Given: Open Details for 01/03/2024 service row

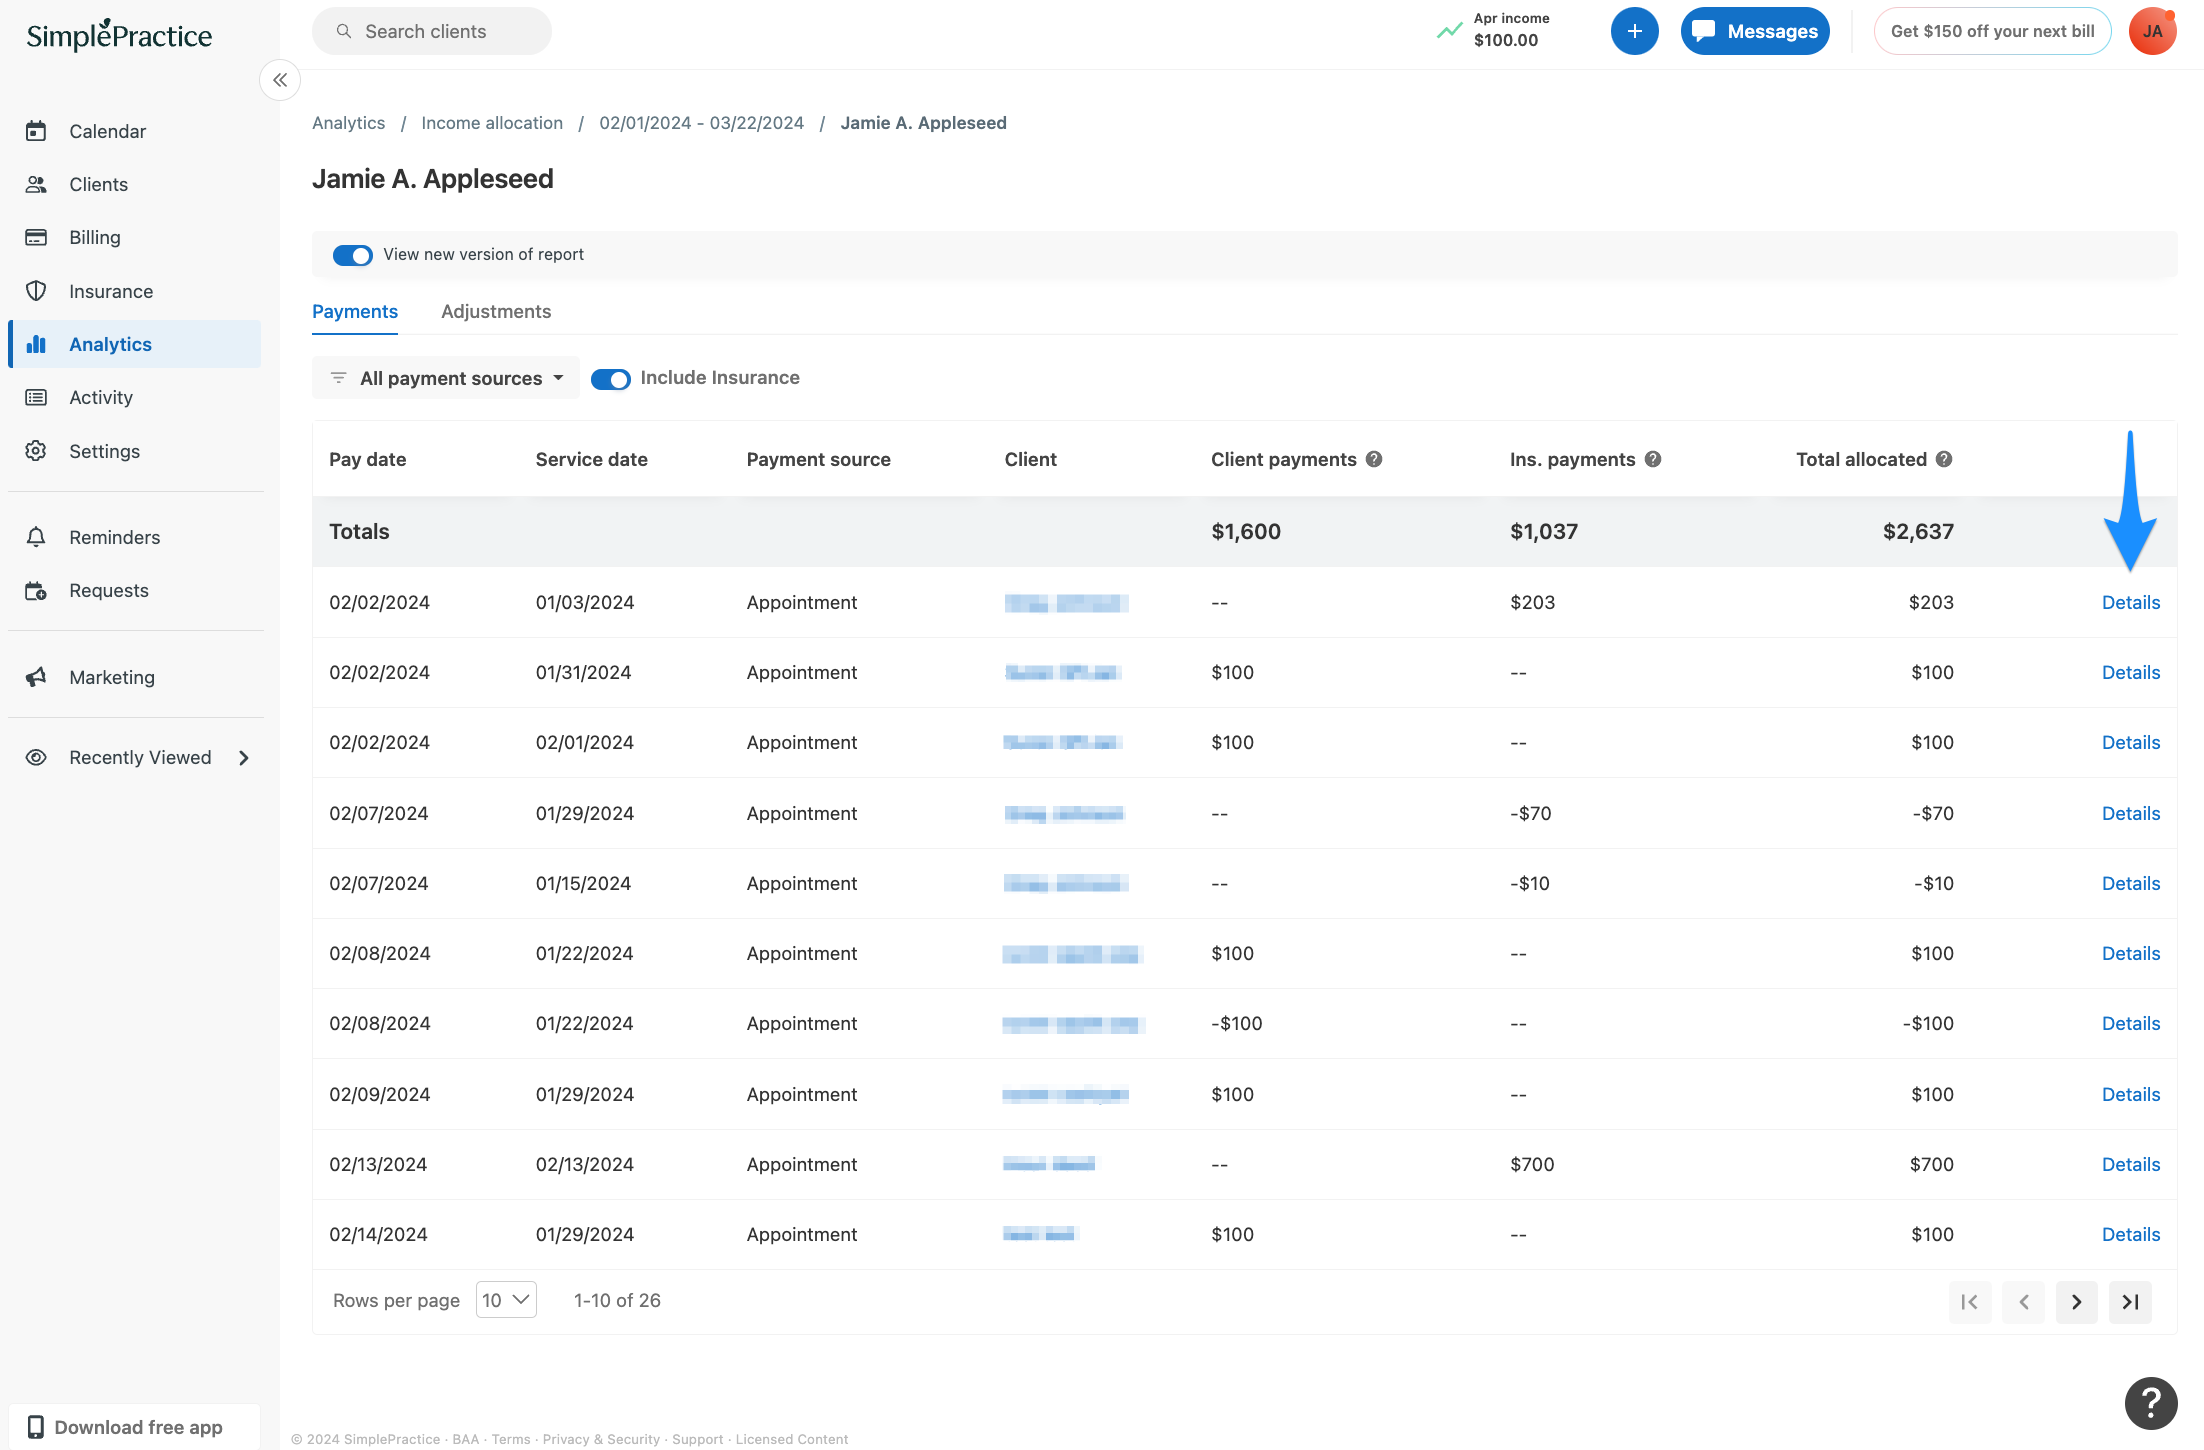Looking at the screenshot, I should click(x=2131, y=603).
